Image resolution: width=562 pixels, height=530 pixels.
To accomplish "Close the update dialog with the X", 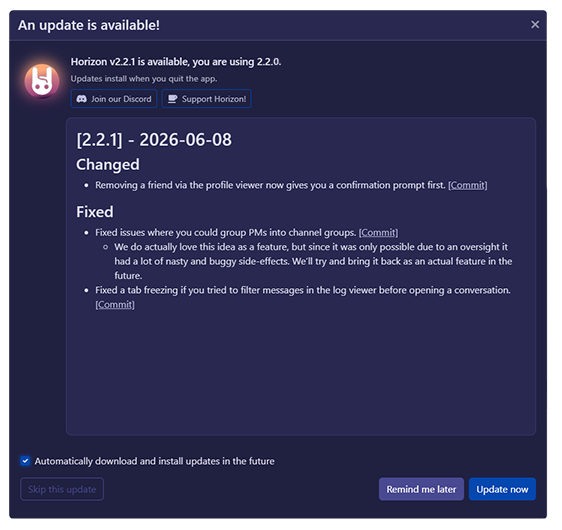I will tap(535, 24).
